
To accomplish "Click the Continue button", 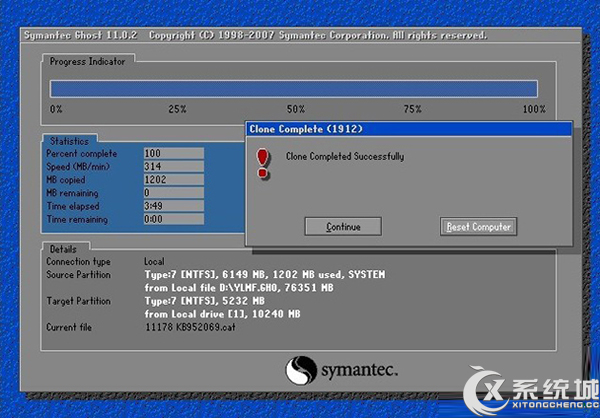I will 343,227.
